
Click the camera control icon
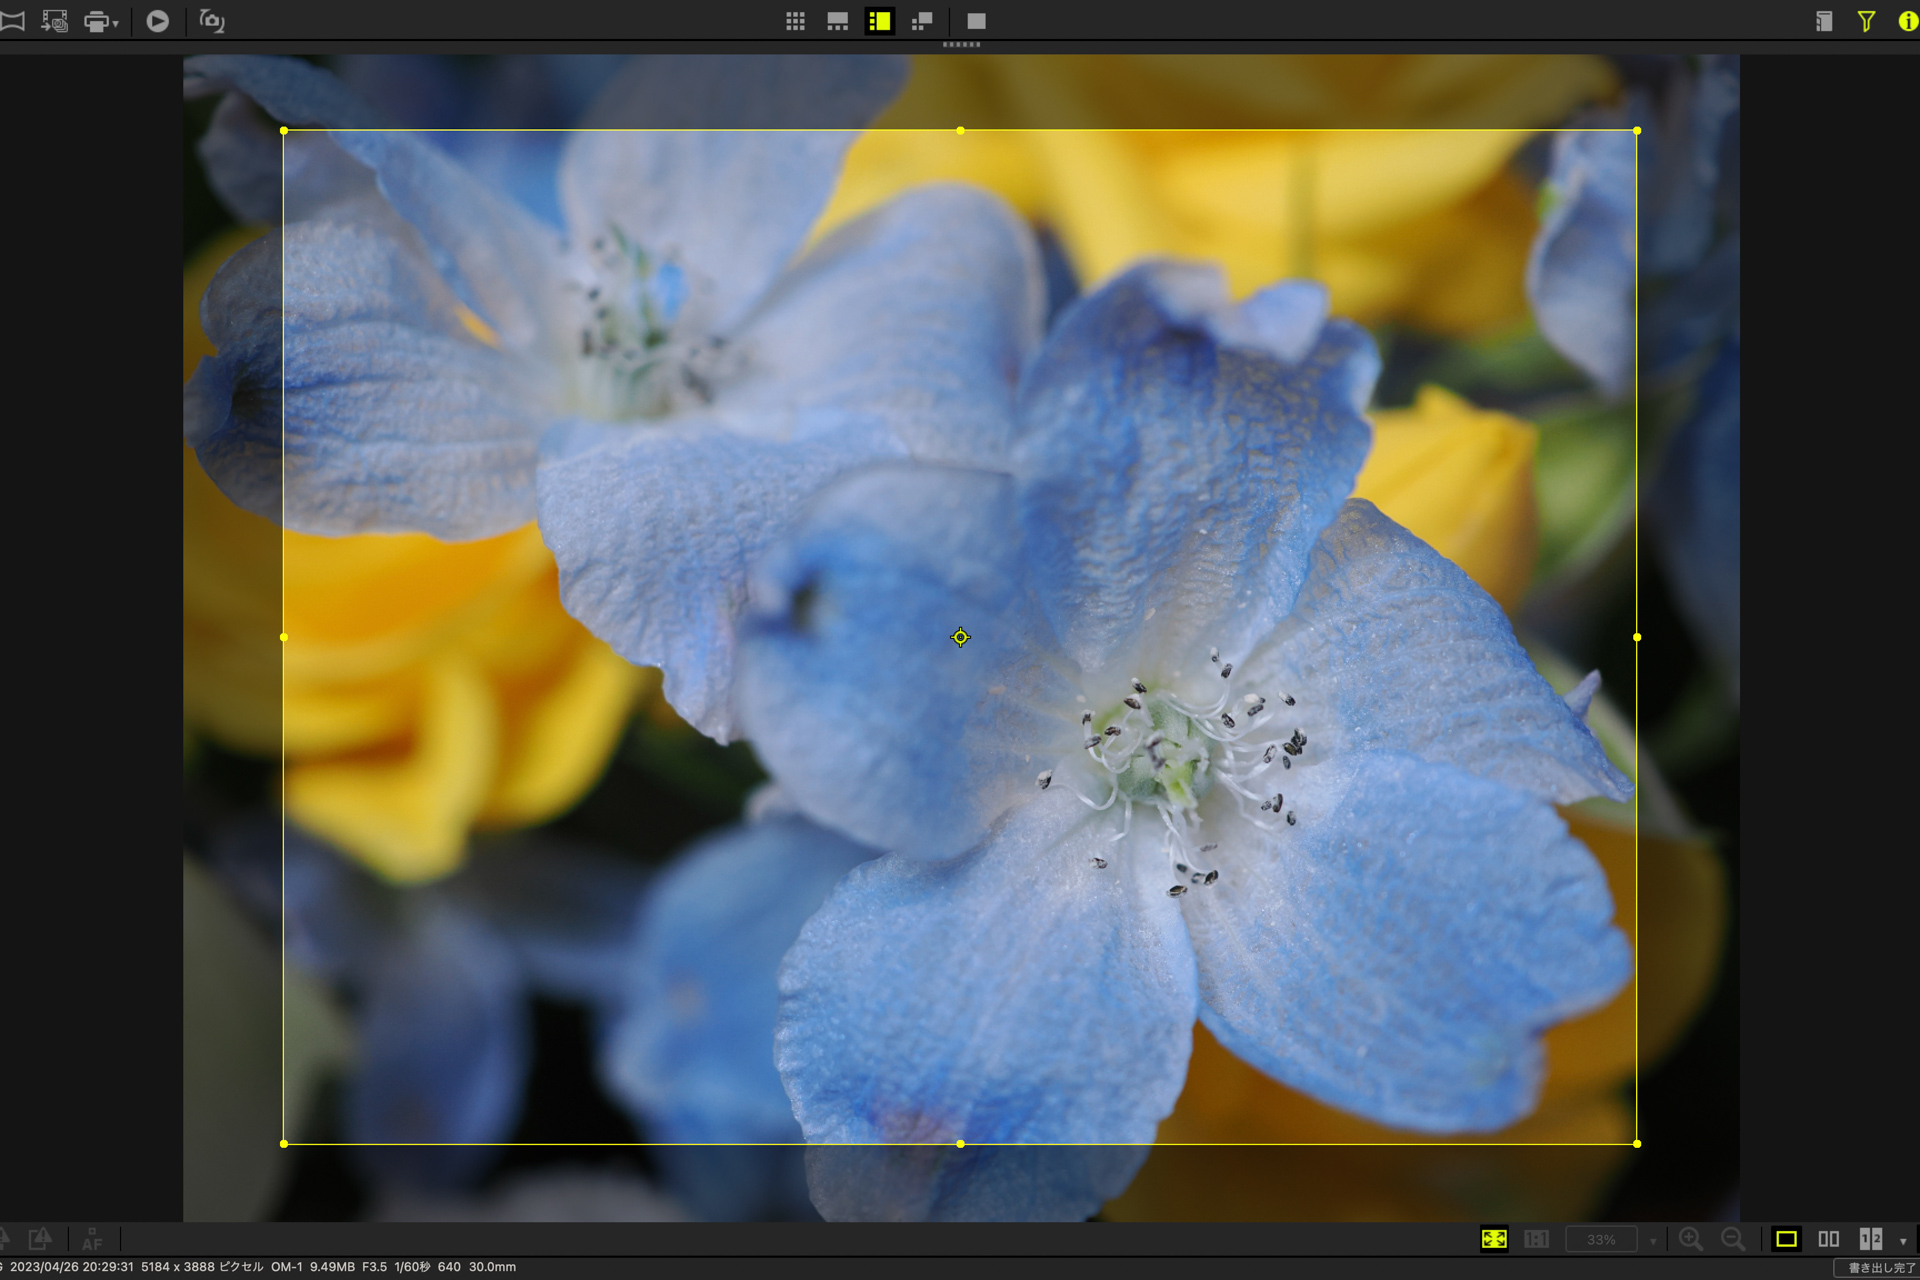tap(211, 21)
